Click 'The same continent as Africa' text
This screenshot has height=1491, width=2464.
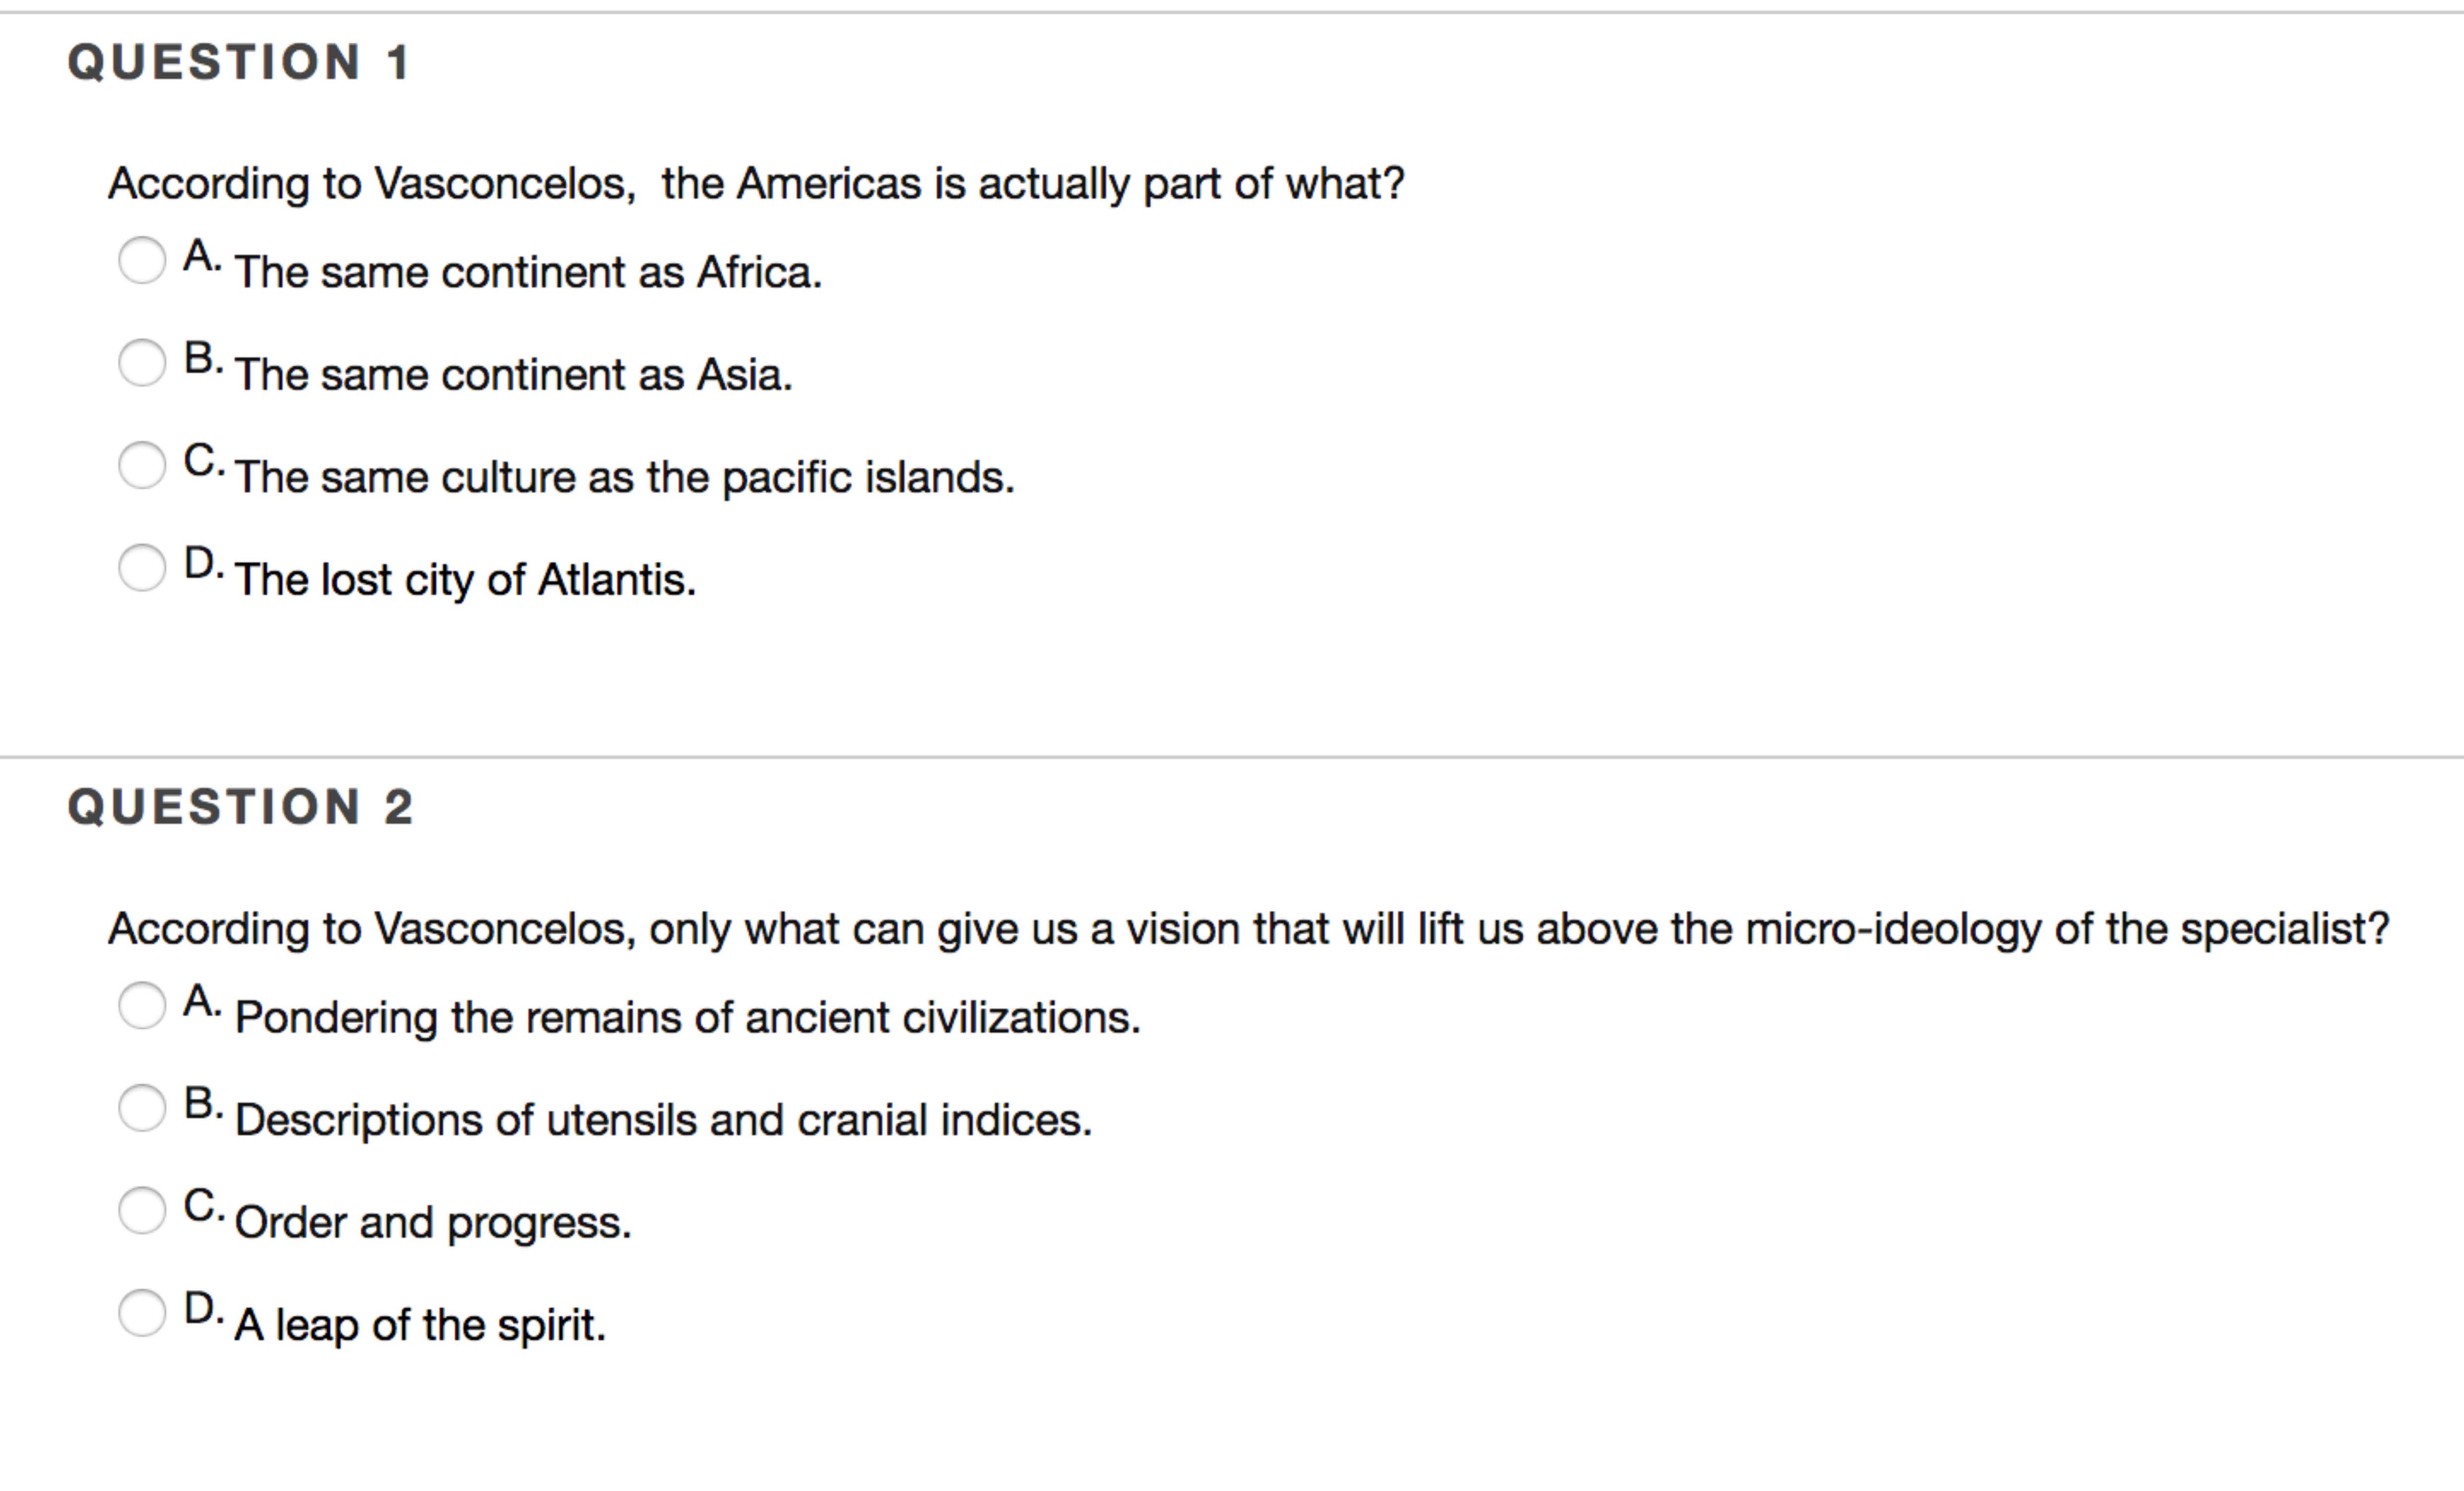tap(528, 272)
